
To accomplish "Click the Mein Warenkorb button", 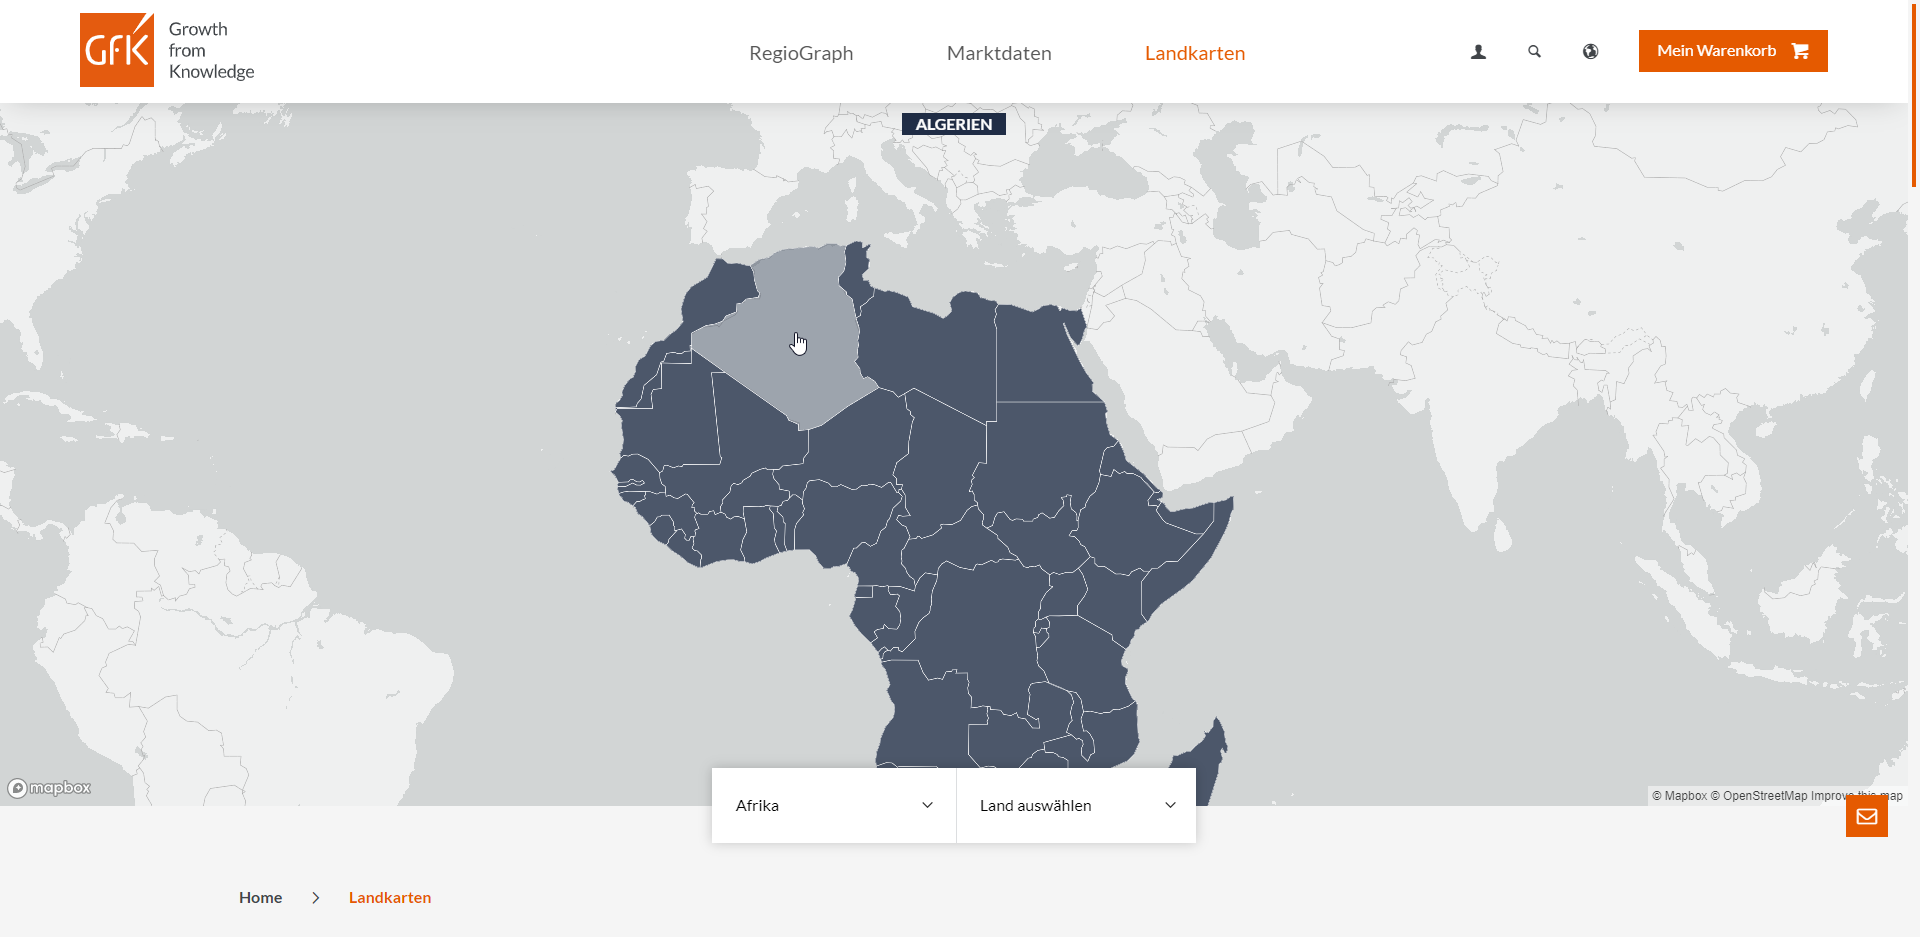I will pyautogui.click(x=1716, y=51).
